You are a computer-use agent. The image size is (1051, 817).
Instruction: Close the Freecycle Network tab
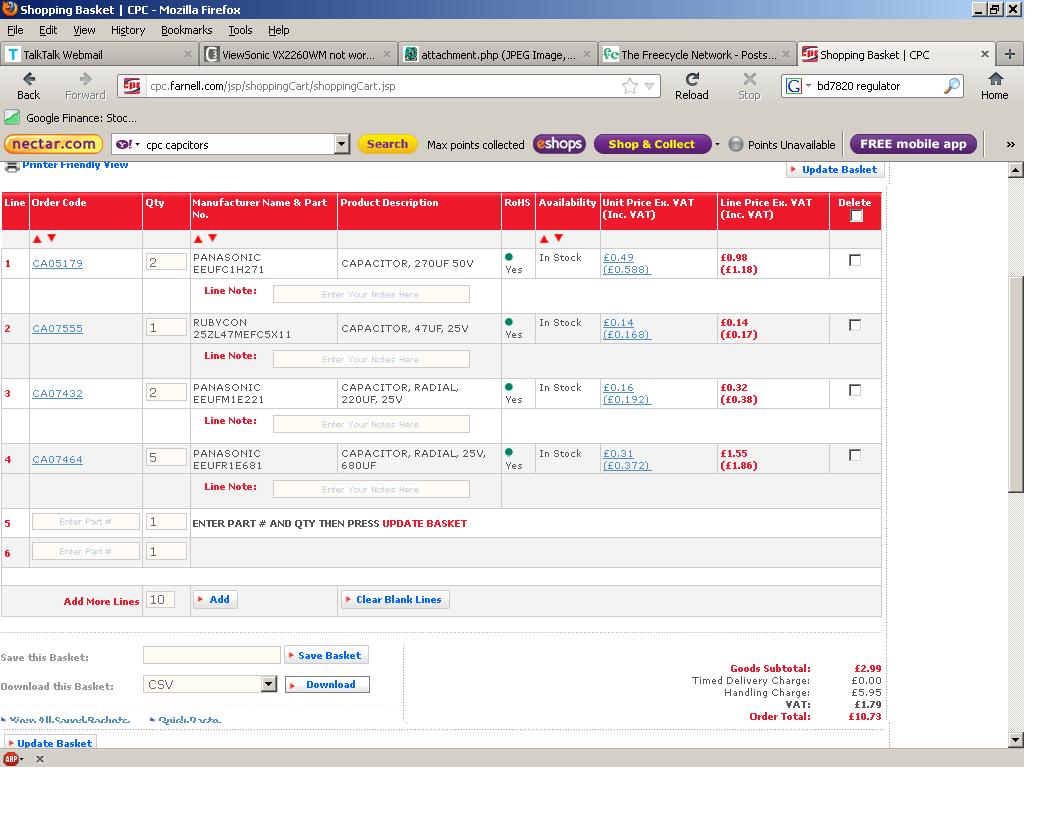[x=786, y=54]
